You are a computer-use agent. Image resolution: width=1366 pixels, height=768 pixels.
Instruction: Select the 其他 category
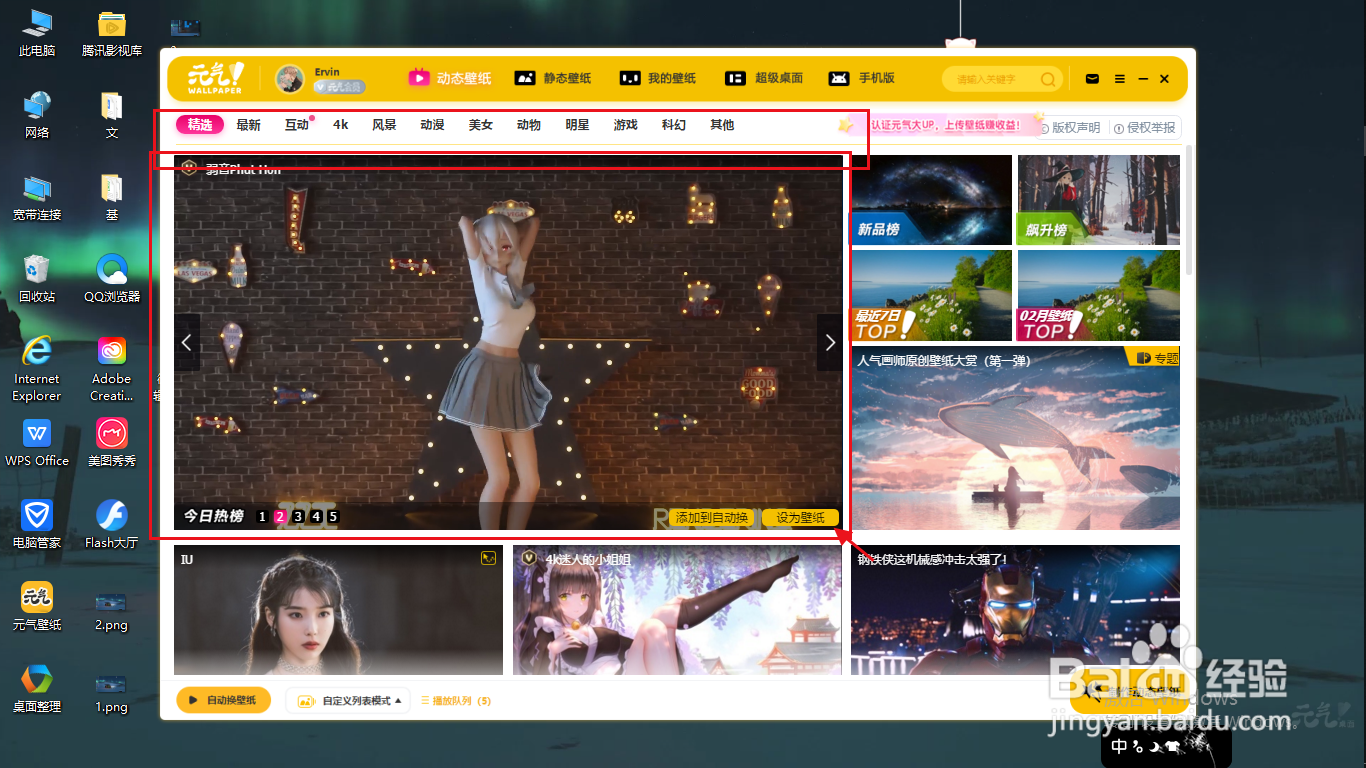722,125
